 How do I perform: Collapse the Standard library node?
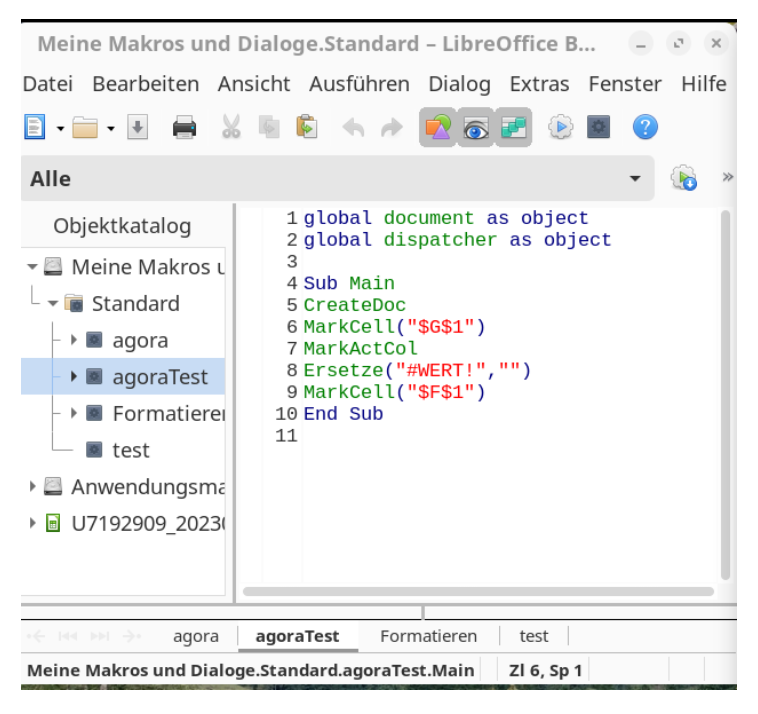pos(53,304)
